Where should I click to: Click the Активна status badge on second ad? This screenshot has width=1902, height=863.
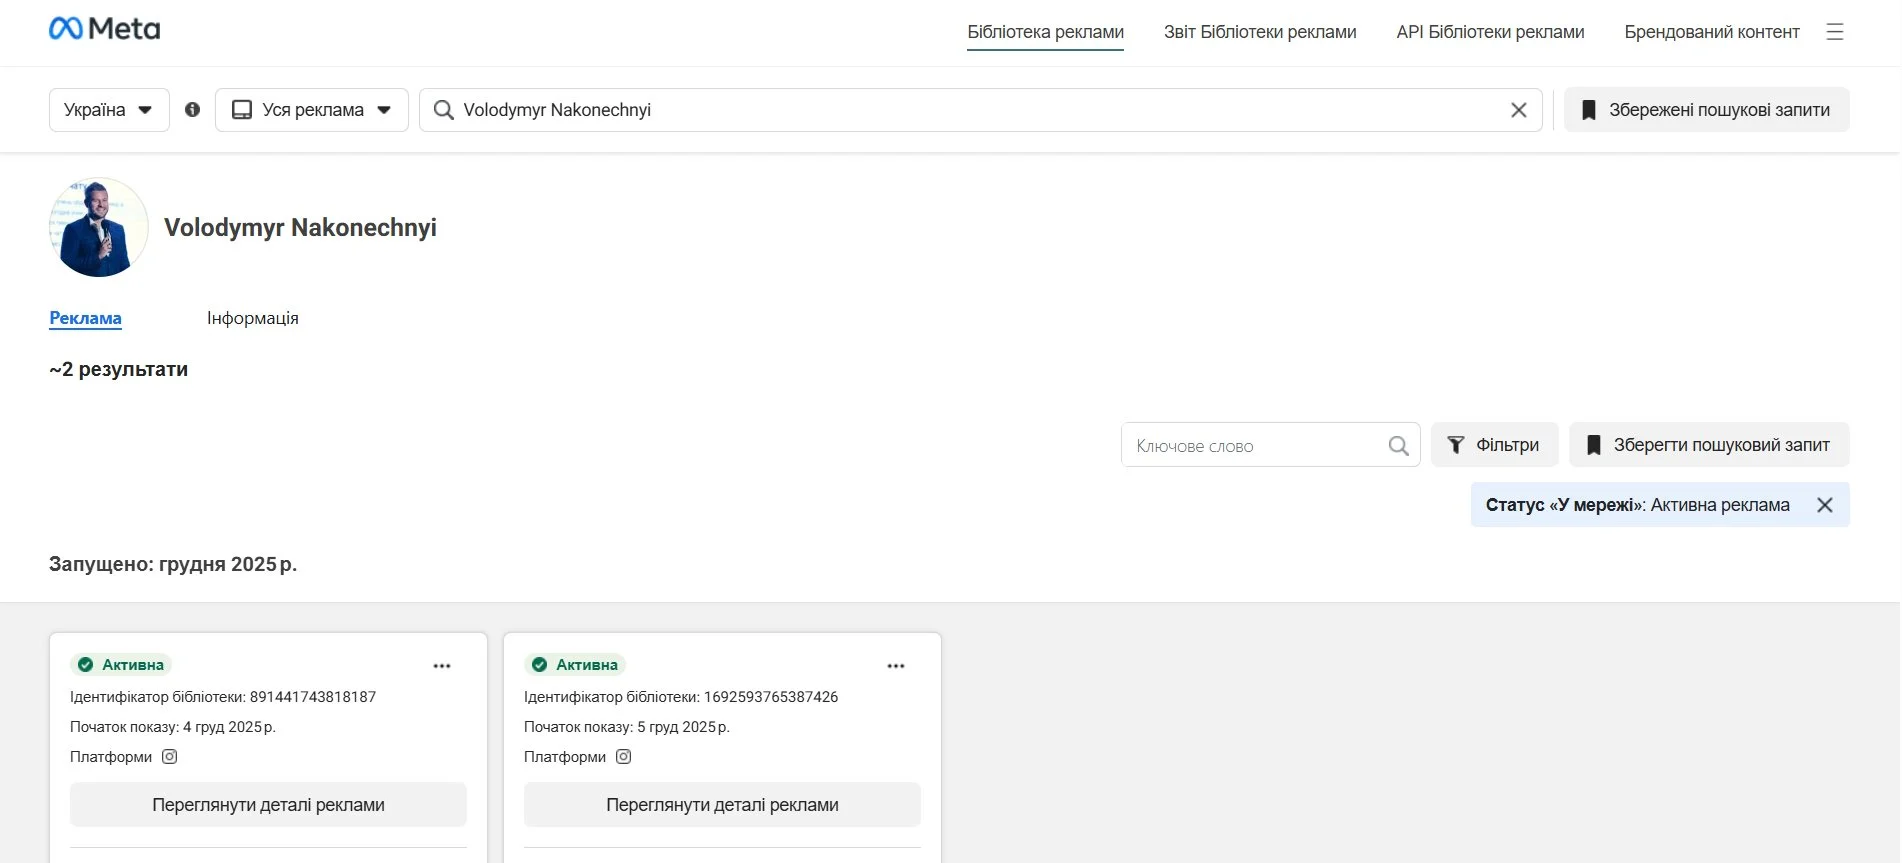click(x=575, y=665)
